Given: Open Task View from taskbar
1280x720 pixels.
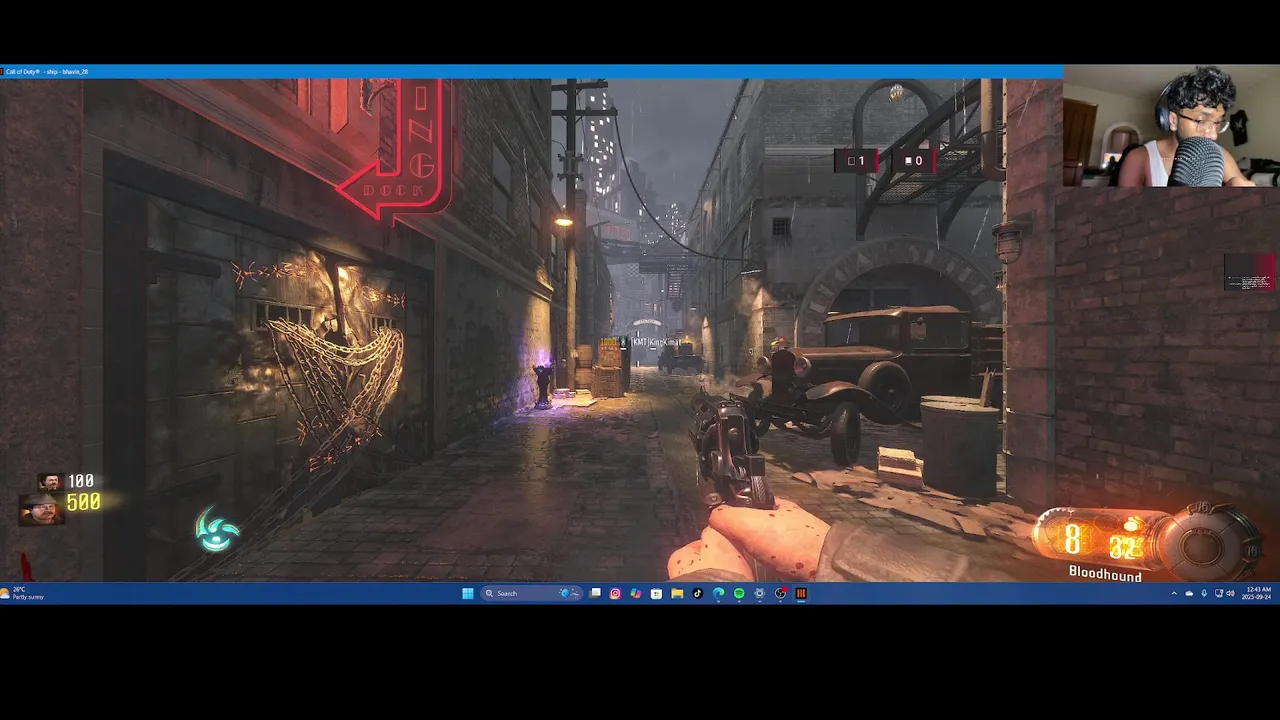Looking at the screenshot, I should tap(595, 593).
